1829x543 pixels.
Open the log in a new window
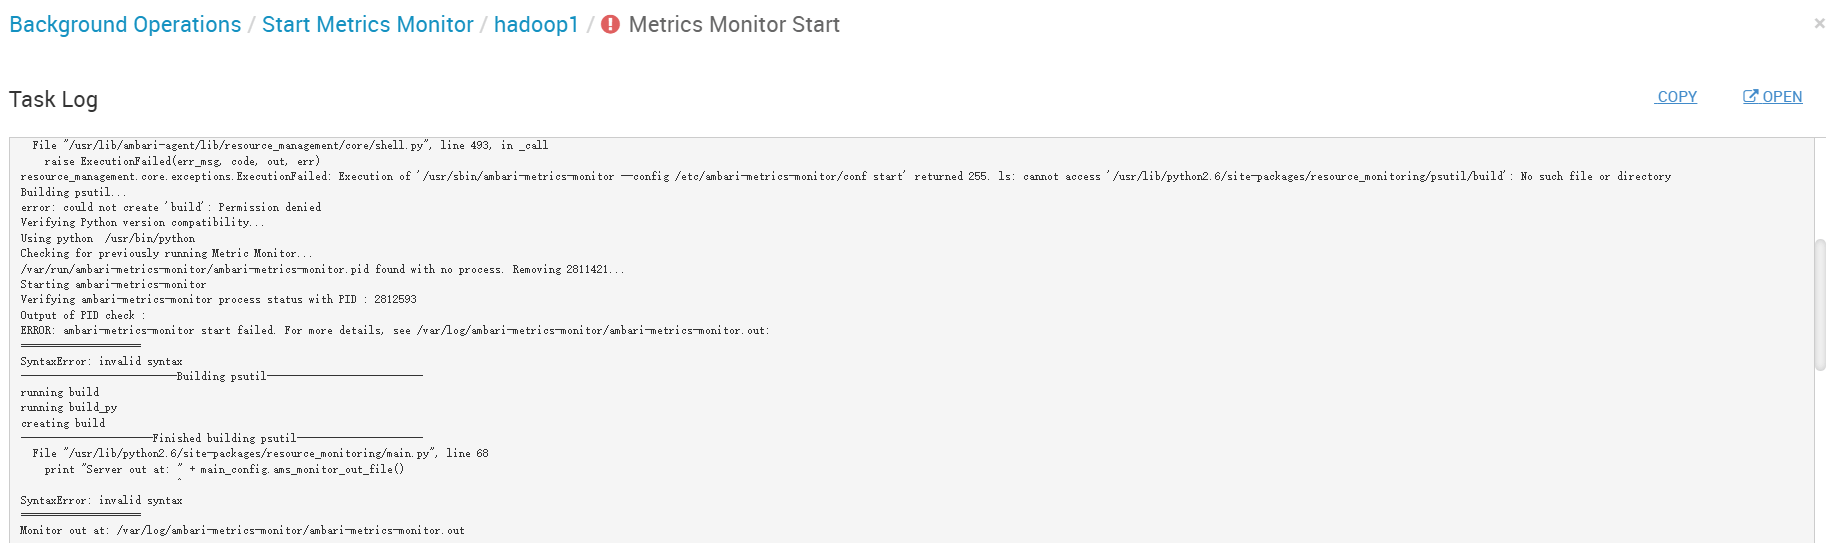point(1773,97)
